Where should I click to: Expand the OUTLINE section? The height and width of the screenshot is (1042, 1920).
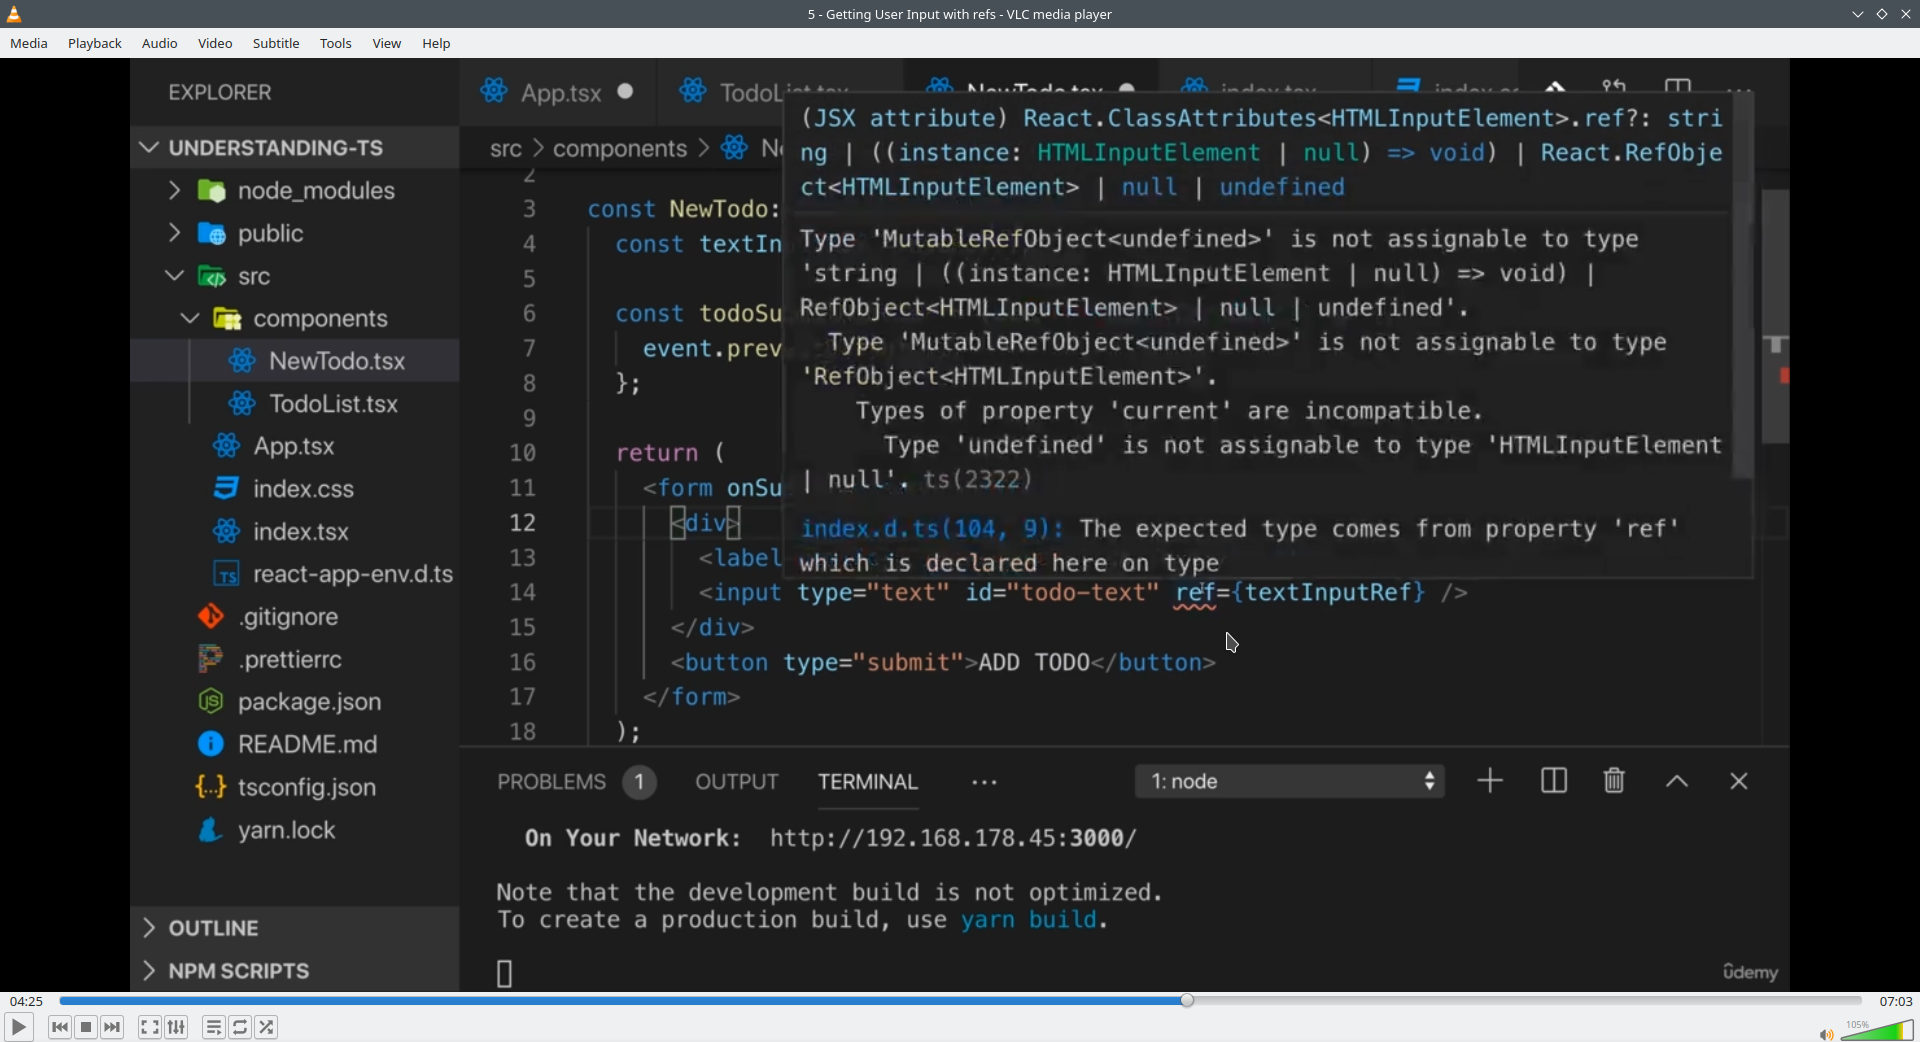[x=149, y=928]
